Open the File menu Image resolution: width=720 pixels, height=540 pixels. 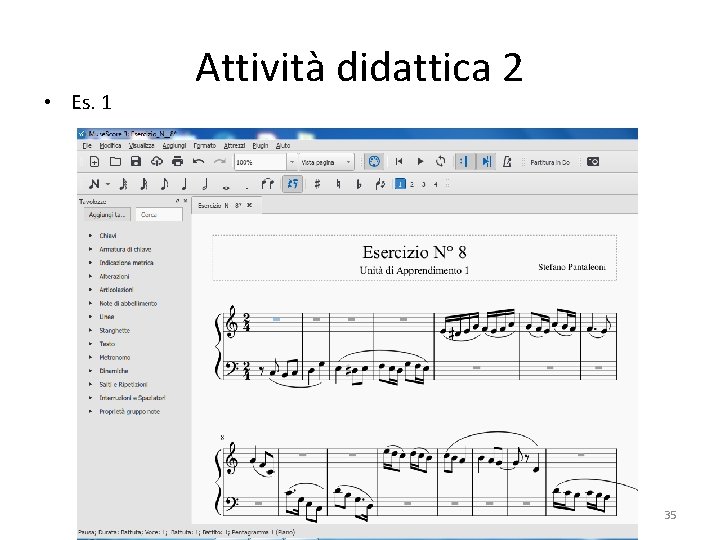(87, 146)
